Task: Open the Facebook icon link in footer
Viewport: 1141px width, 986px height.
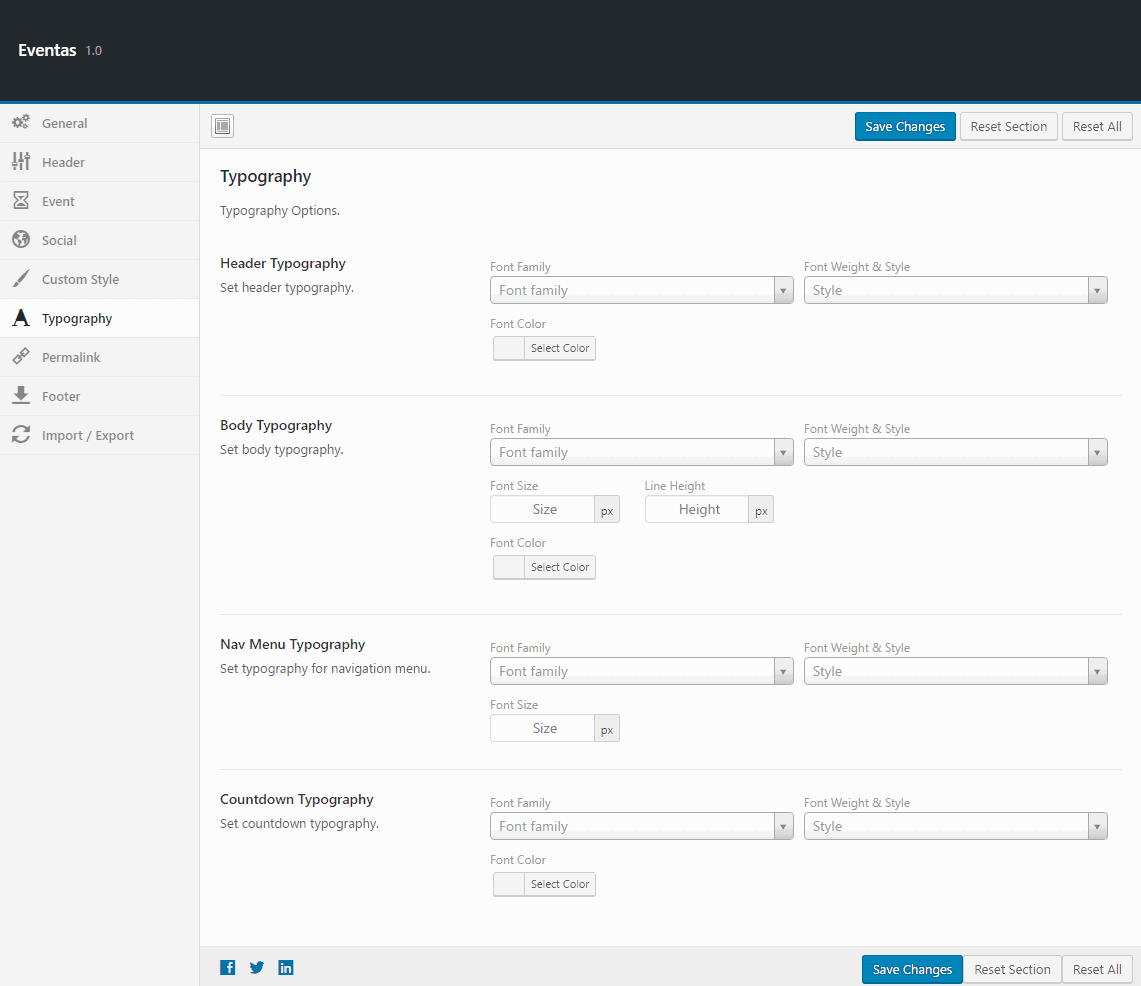Action: (228, 967)
